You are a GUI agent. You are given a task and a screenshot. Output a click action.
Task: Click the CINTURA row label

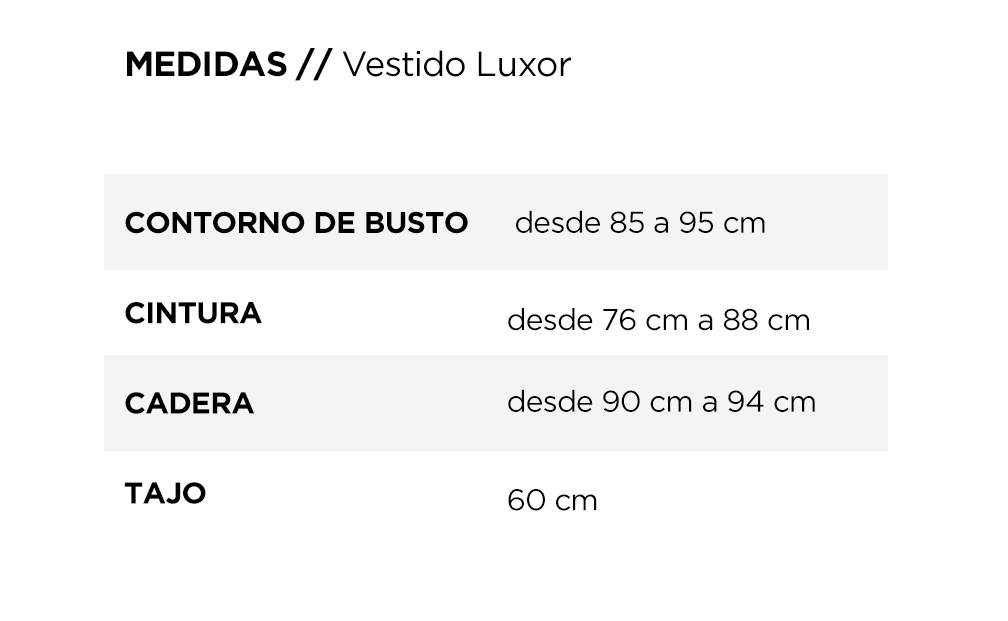pos(193,314)
